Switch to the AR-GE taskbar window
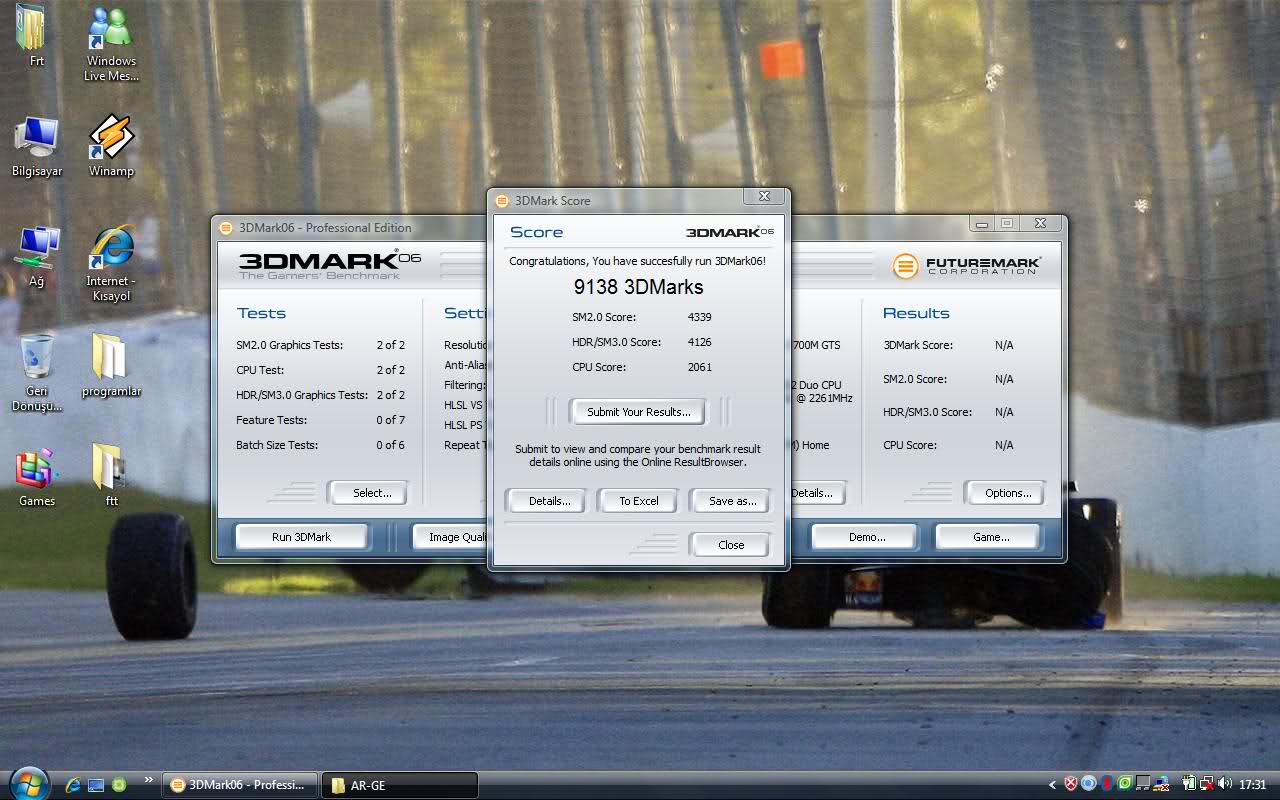The image size is (1280, 800). tap(400, 785)
